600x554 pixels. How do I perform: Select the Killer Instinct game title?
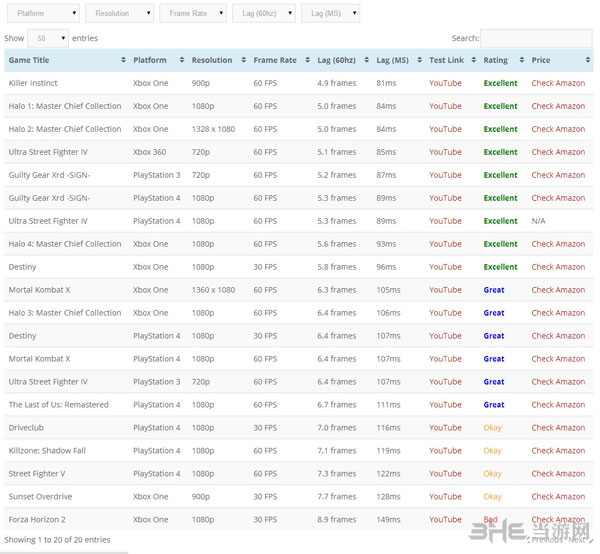[33, 83]
